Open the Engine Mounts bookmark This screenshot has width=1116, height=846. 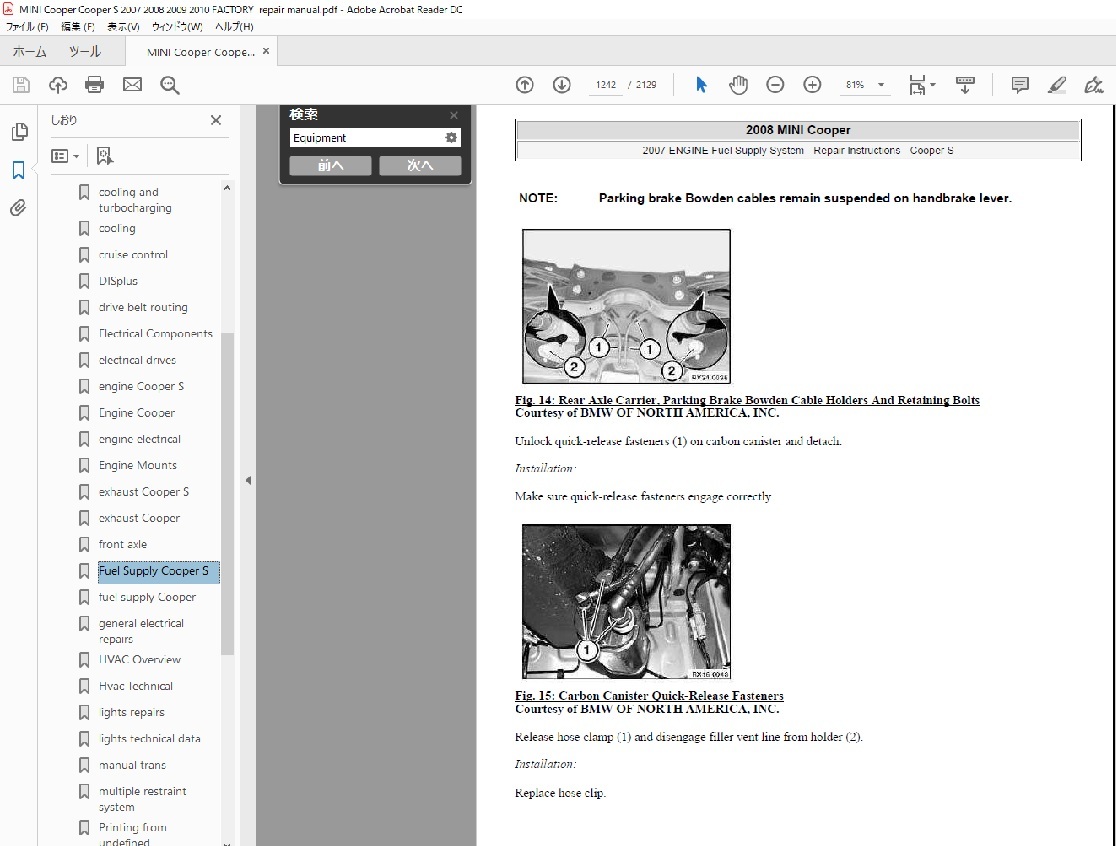coord(137,465)
